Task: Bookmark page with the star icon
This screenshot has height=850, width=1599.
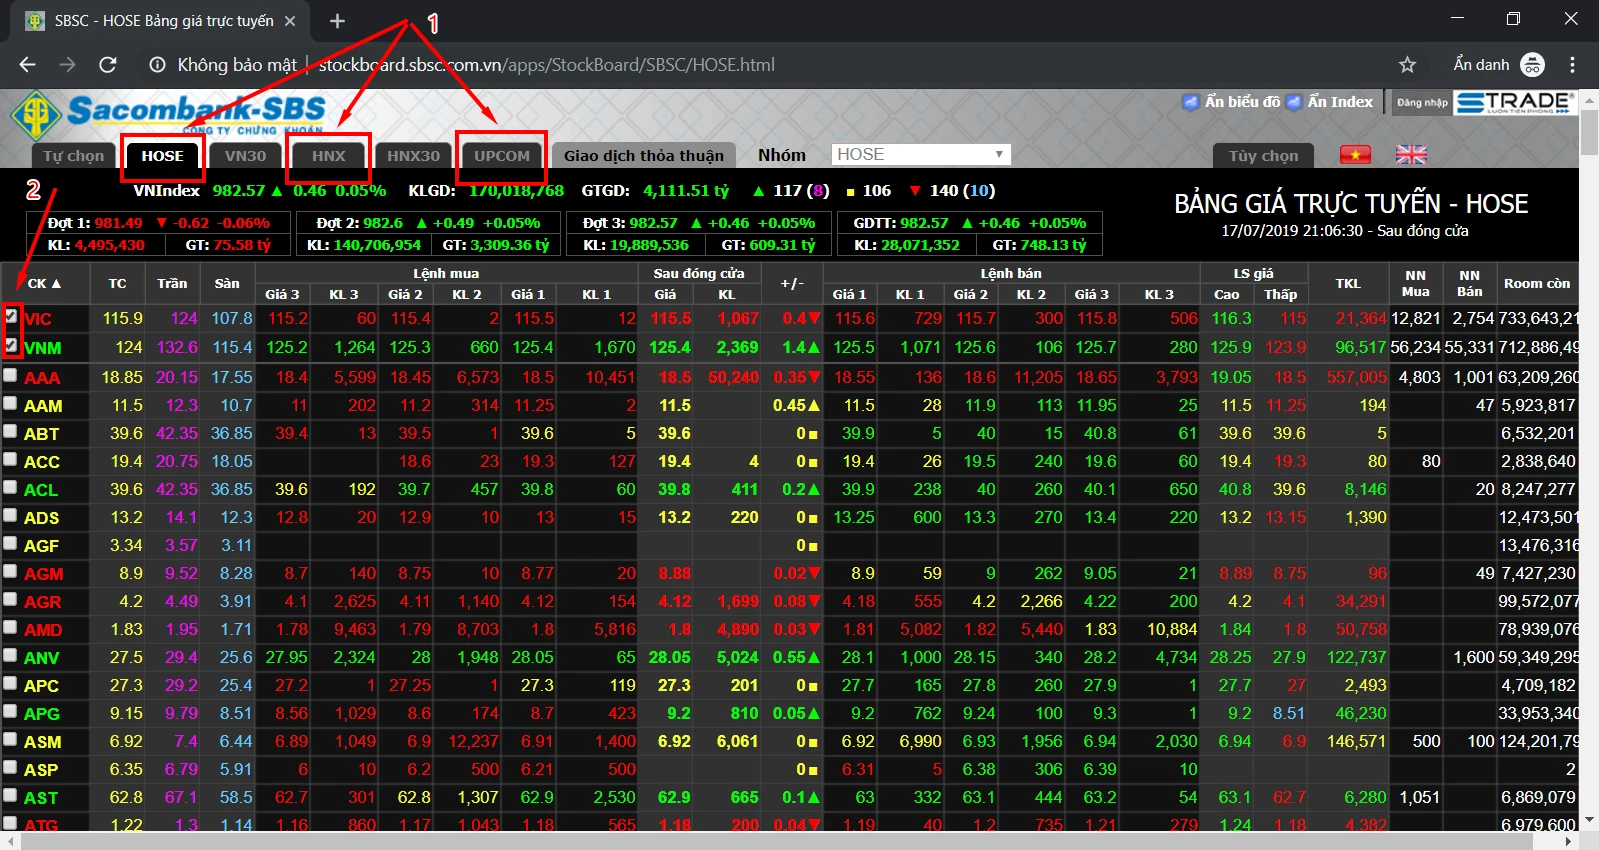Action: coord(1407,65)
